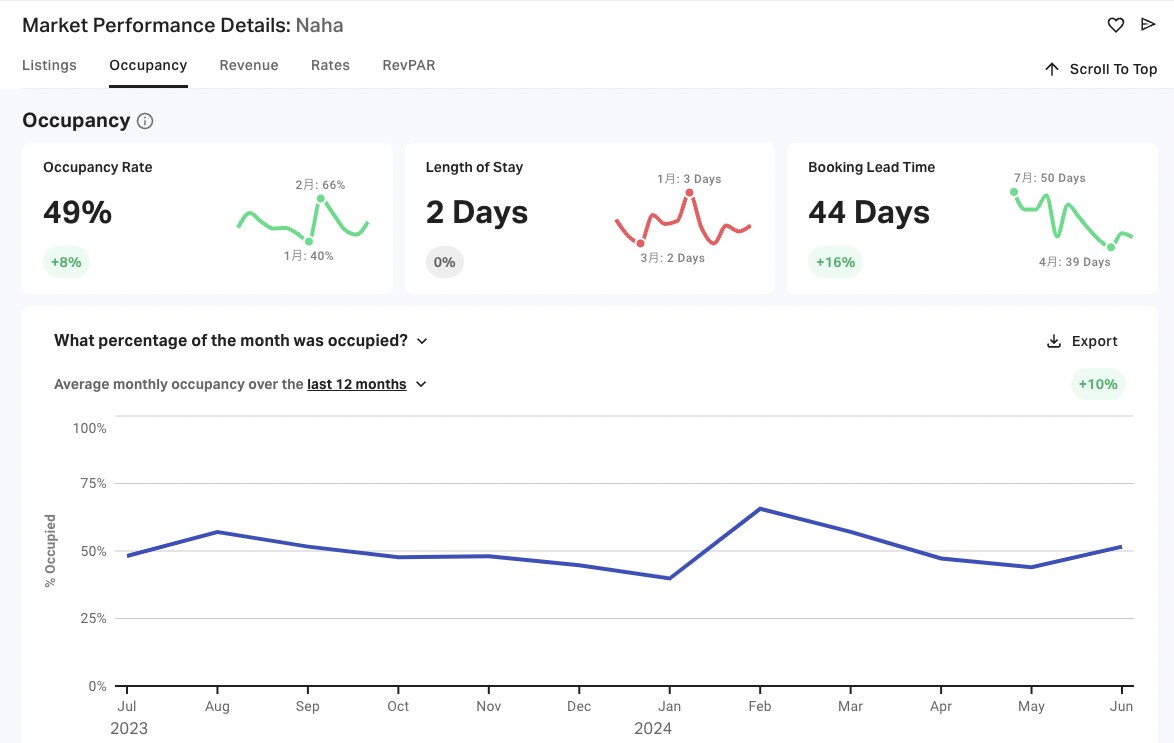The height and width of the screenshot is (743, 1174).
Task: Click the heart favorite icon
Action: tap(1116, 25)
